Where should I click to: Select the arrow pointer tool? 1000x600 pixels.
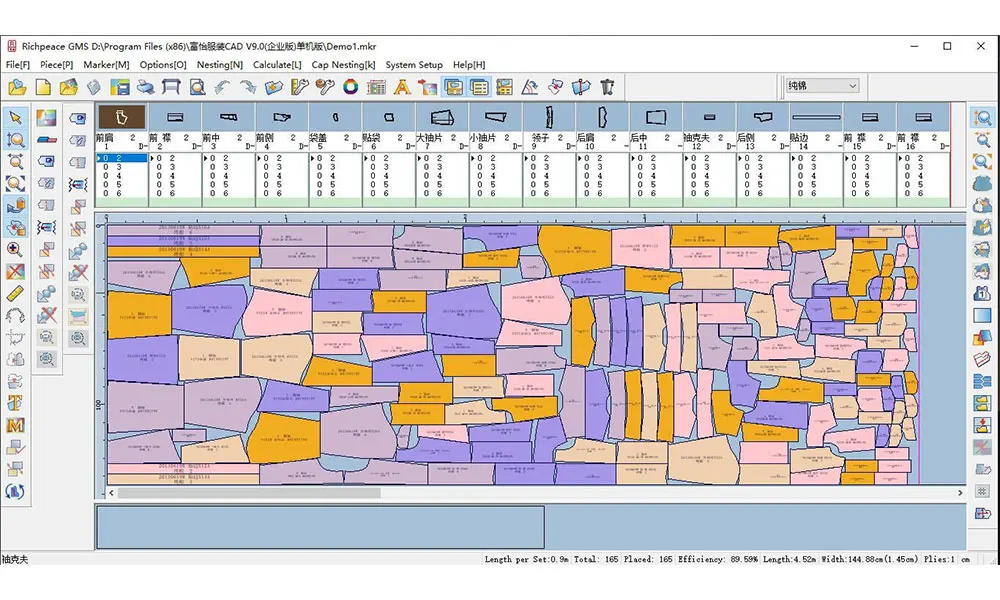[16, 117]
